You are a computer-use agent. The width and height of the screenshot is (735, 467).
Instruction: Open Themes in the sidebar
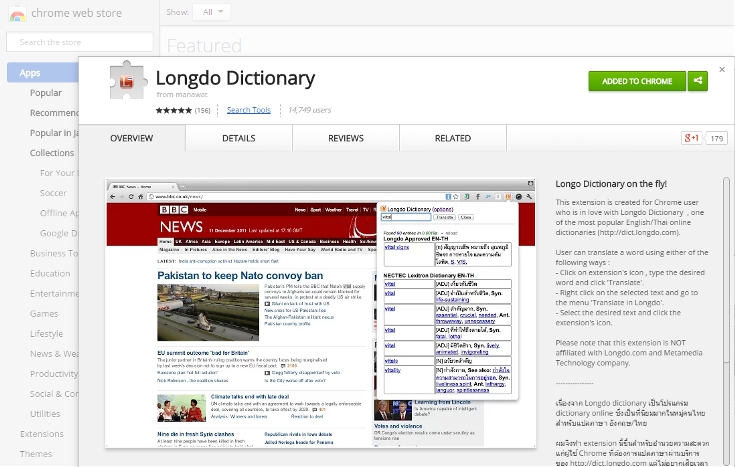tap(36, 454)
